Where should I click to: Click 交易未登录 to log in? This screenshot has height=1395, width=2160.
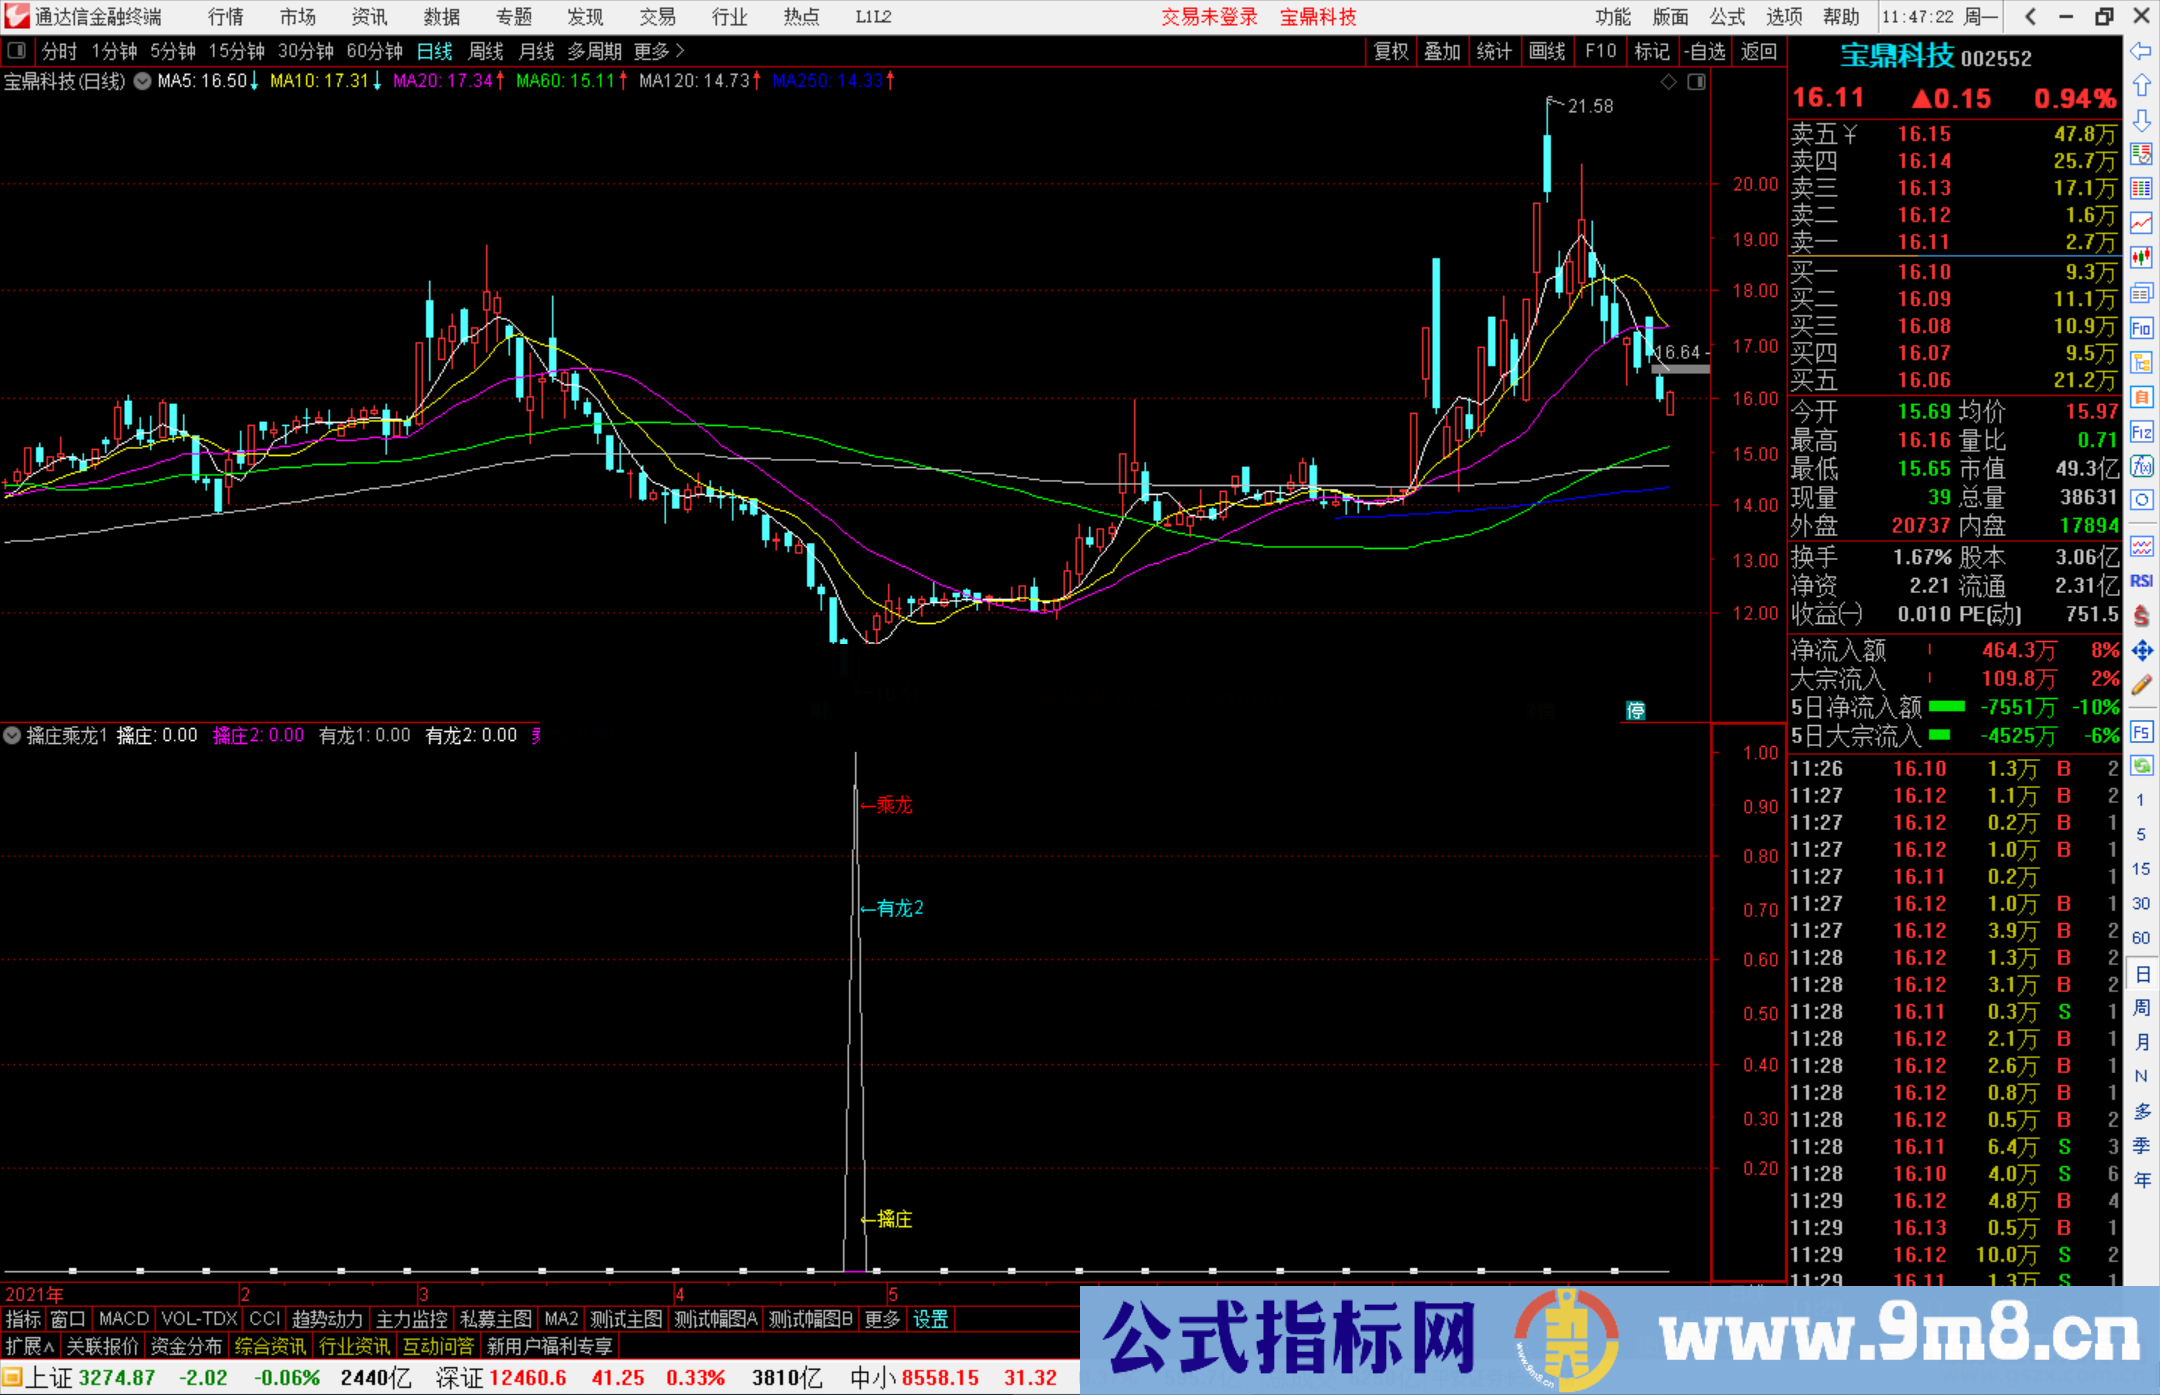point(1209,16)
